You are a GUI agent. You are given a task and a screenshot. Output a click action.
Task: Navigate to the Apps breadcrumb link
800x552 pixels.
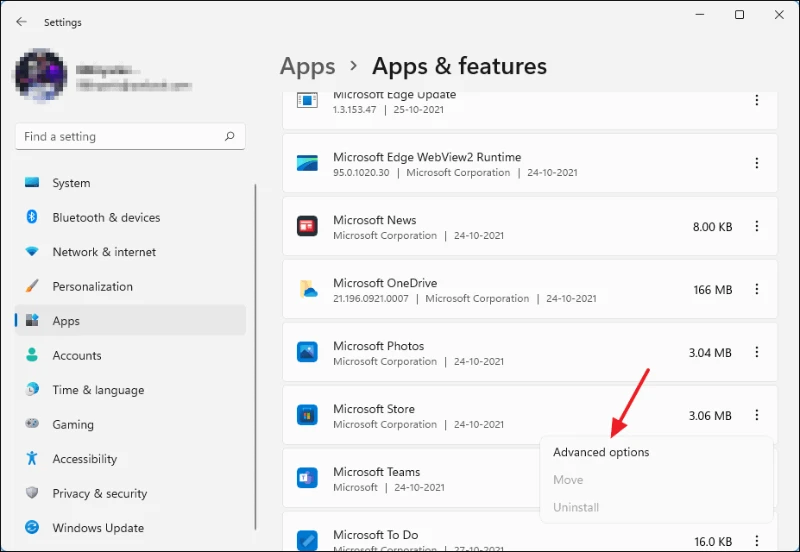pos(308,66)
